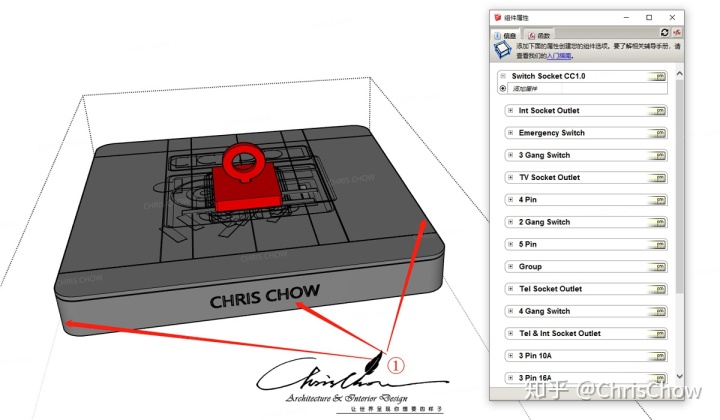Select the Group name
Screen dimensions: 720x420
tap(530, 266)
